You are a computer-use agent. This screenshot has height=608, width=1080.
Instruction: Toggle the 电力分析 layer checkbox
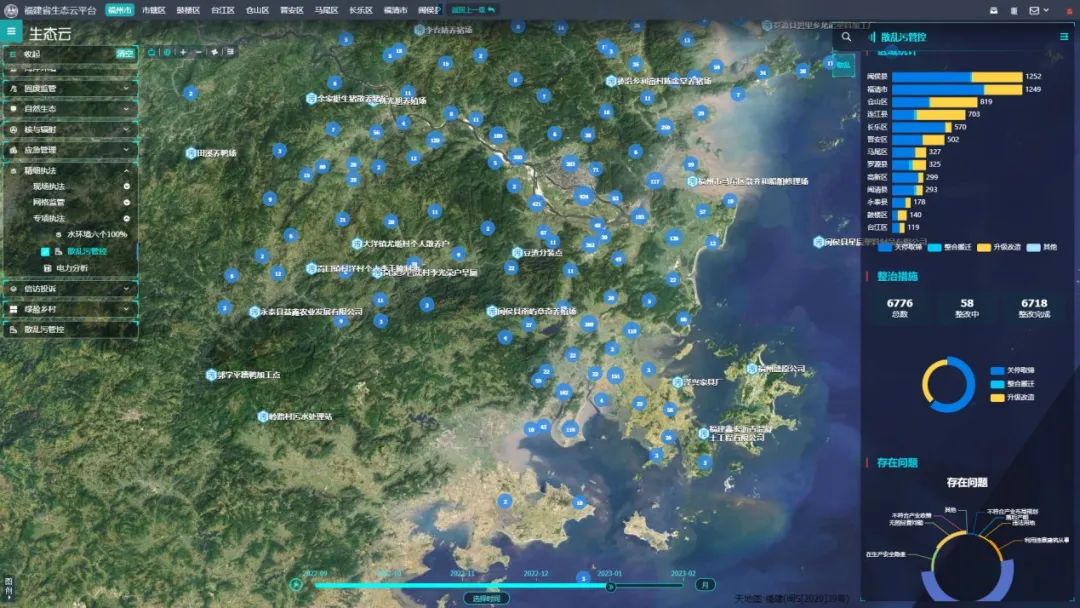tap(47, 268)
